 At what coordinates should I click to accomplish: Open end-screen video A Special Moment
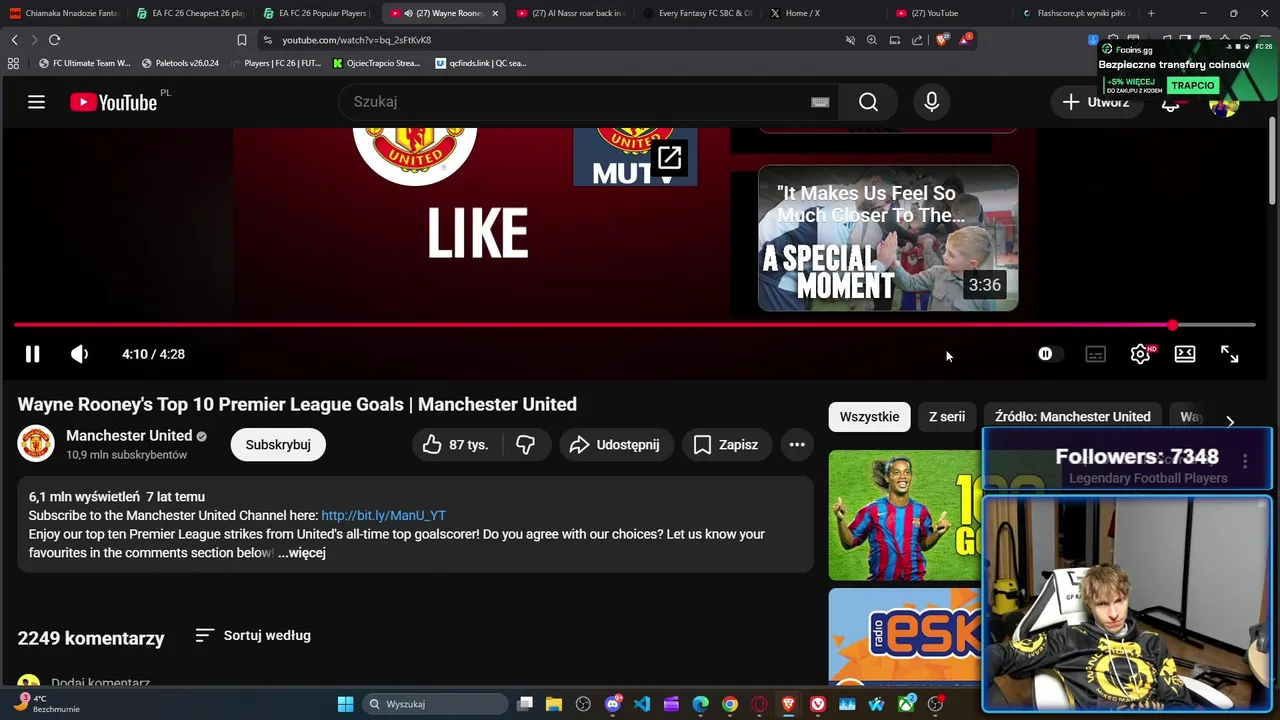[x=888, y=238]
